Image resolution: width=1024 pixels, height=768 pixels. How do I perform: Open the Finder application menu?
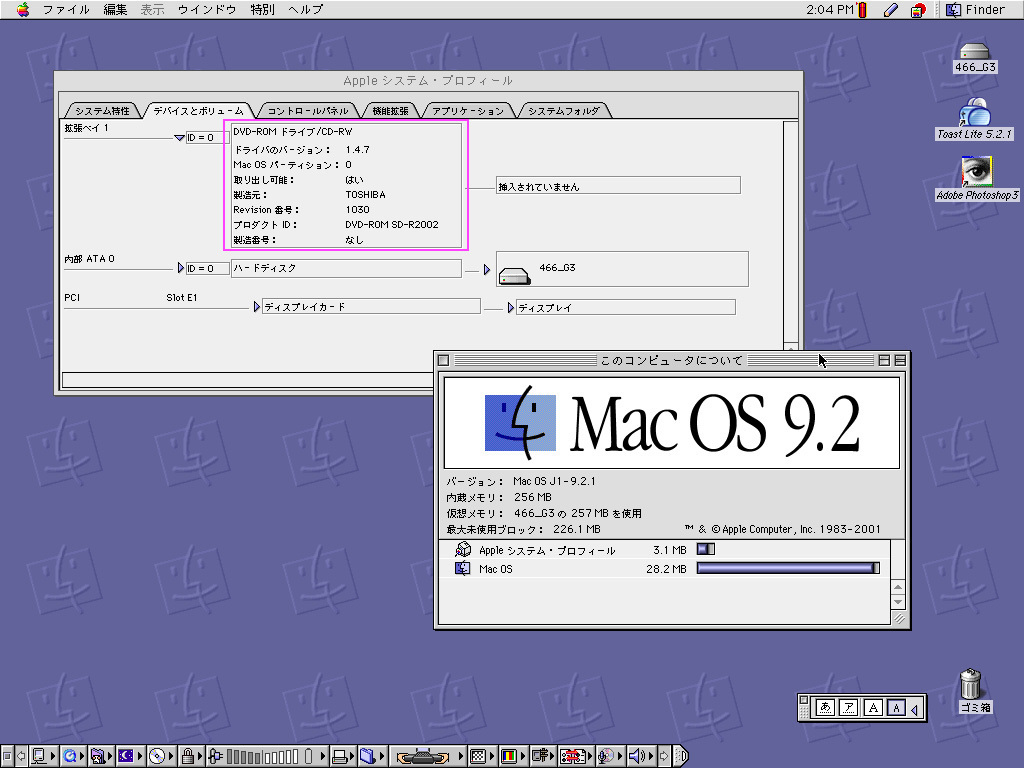[976, 9]
